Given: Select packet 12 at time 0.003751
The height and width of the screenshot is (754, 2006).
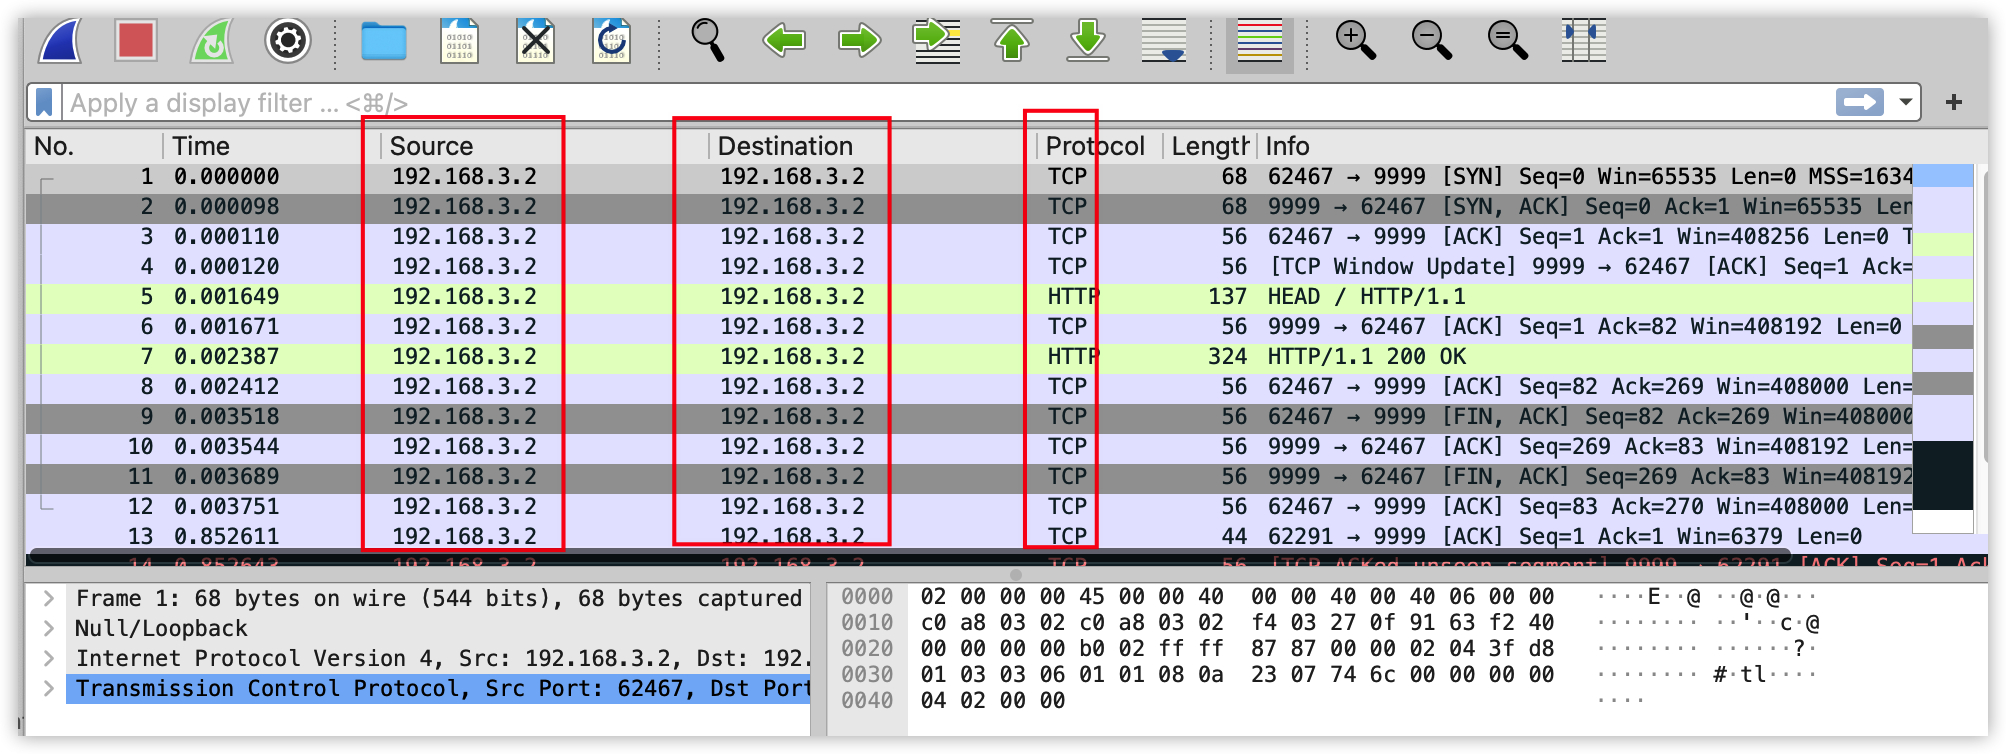Looking at the screenshot, I should [969, 507].
